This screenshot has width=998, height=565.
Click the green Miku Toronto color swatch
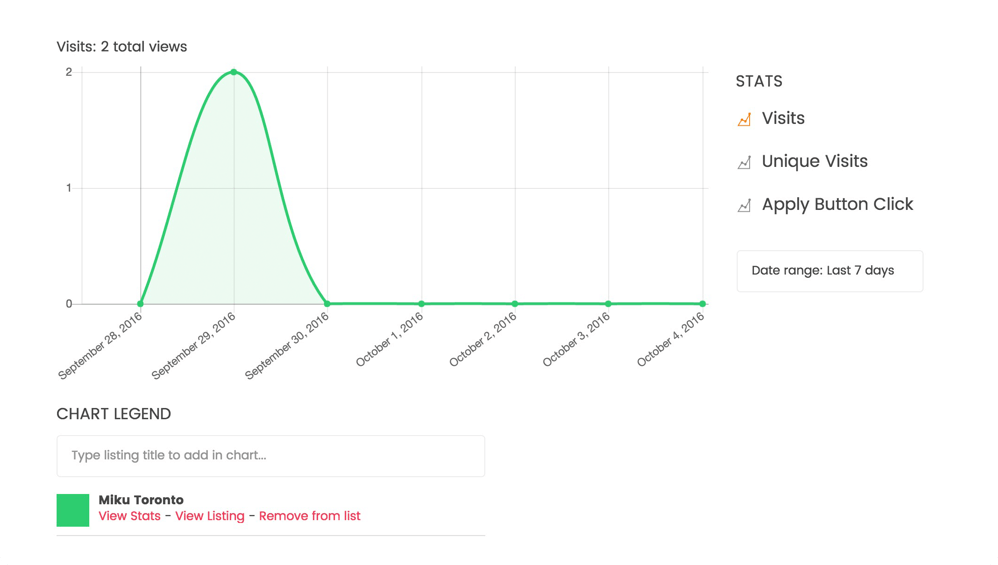pyautogui.click(x=73, y=510)
